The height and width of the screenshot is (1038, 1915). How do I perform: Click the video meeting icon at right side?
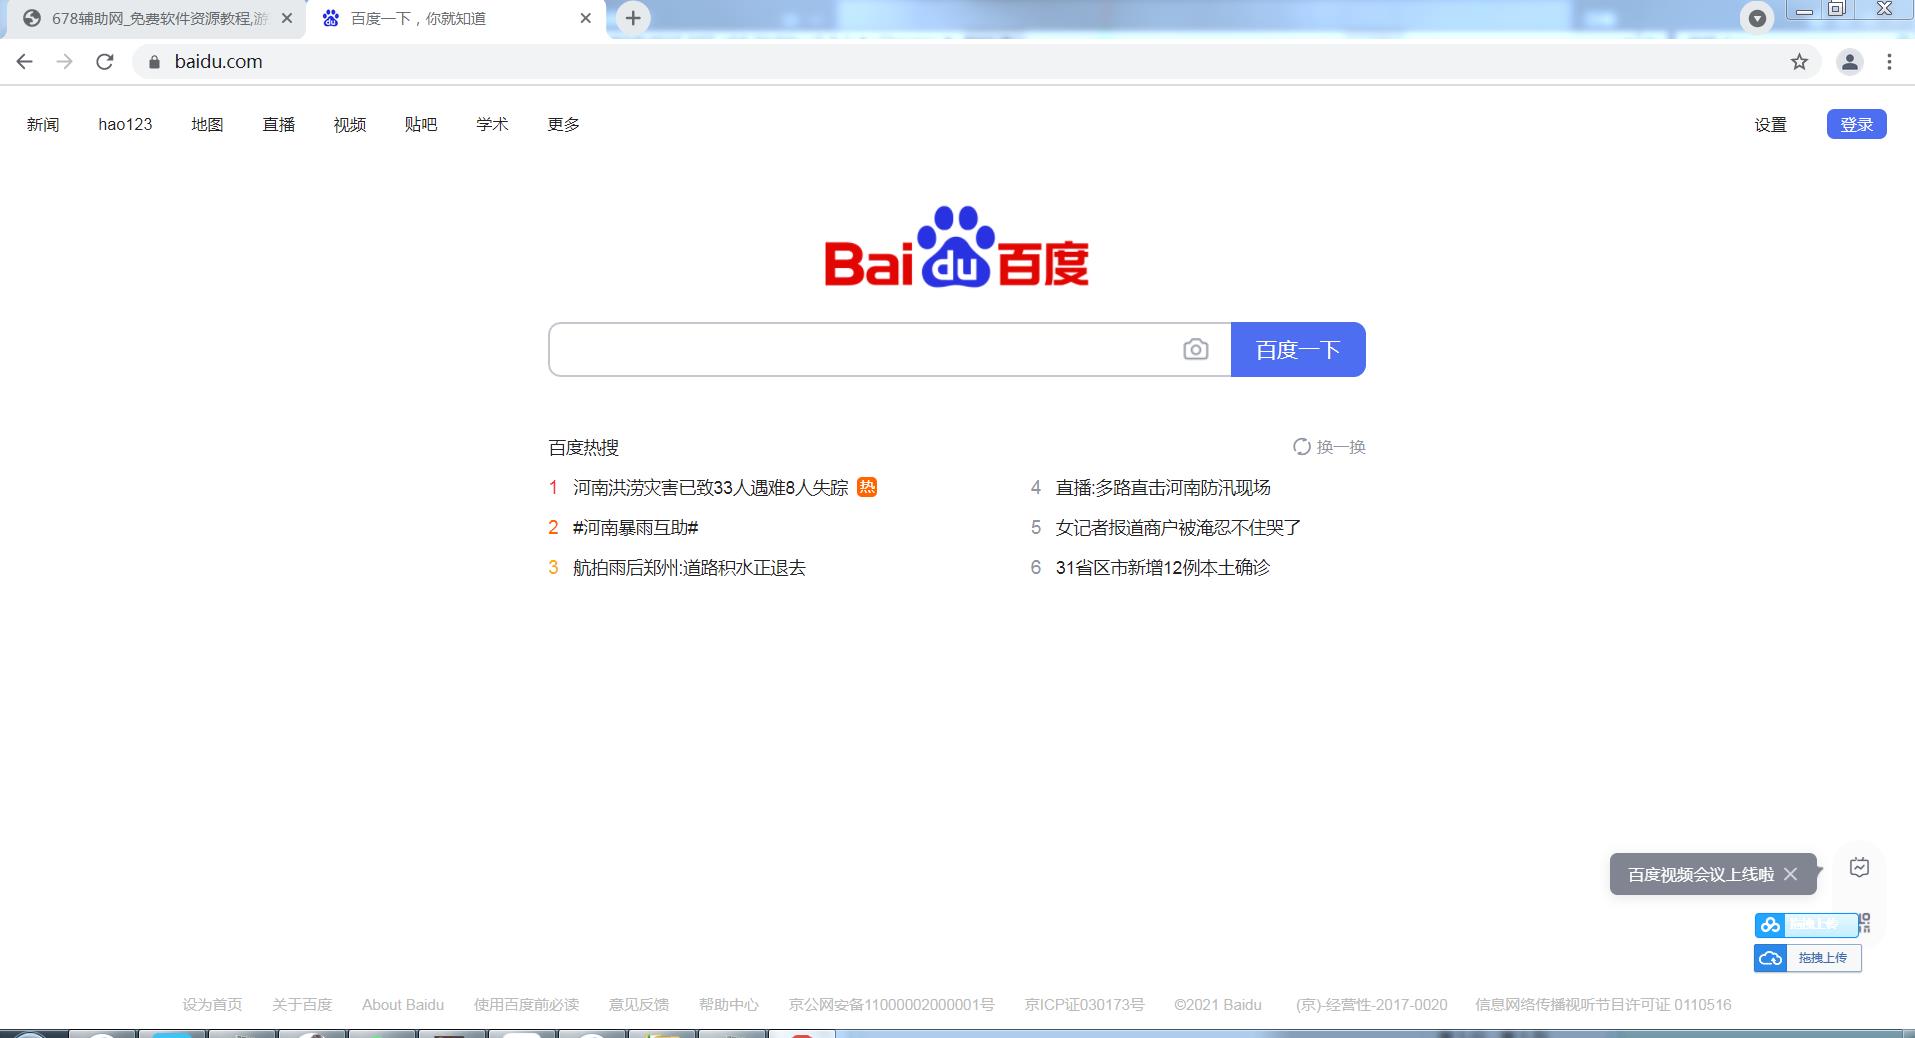[1859, 867]
